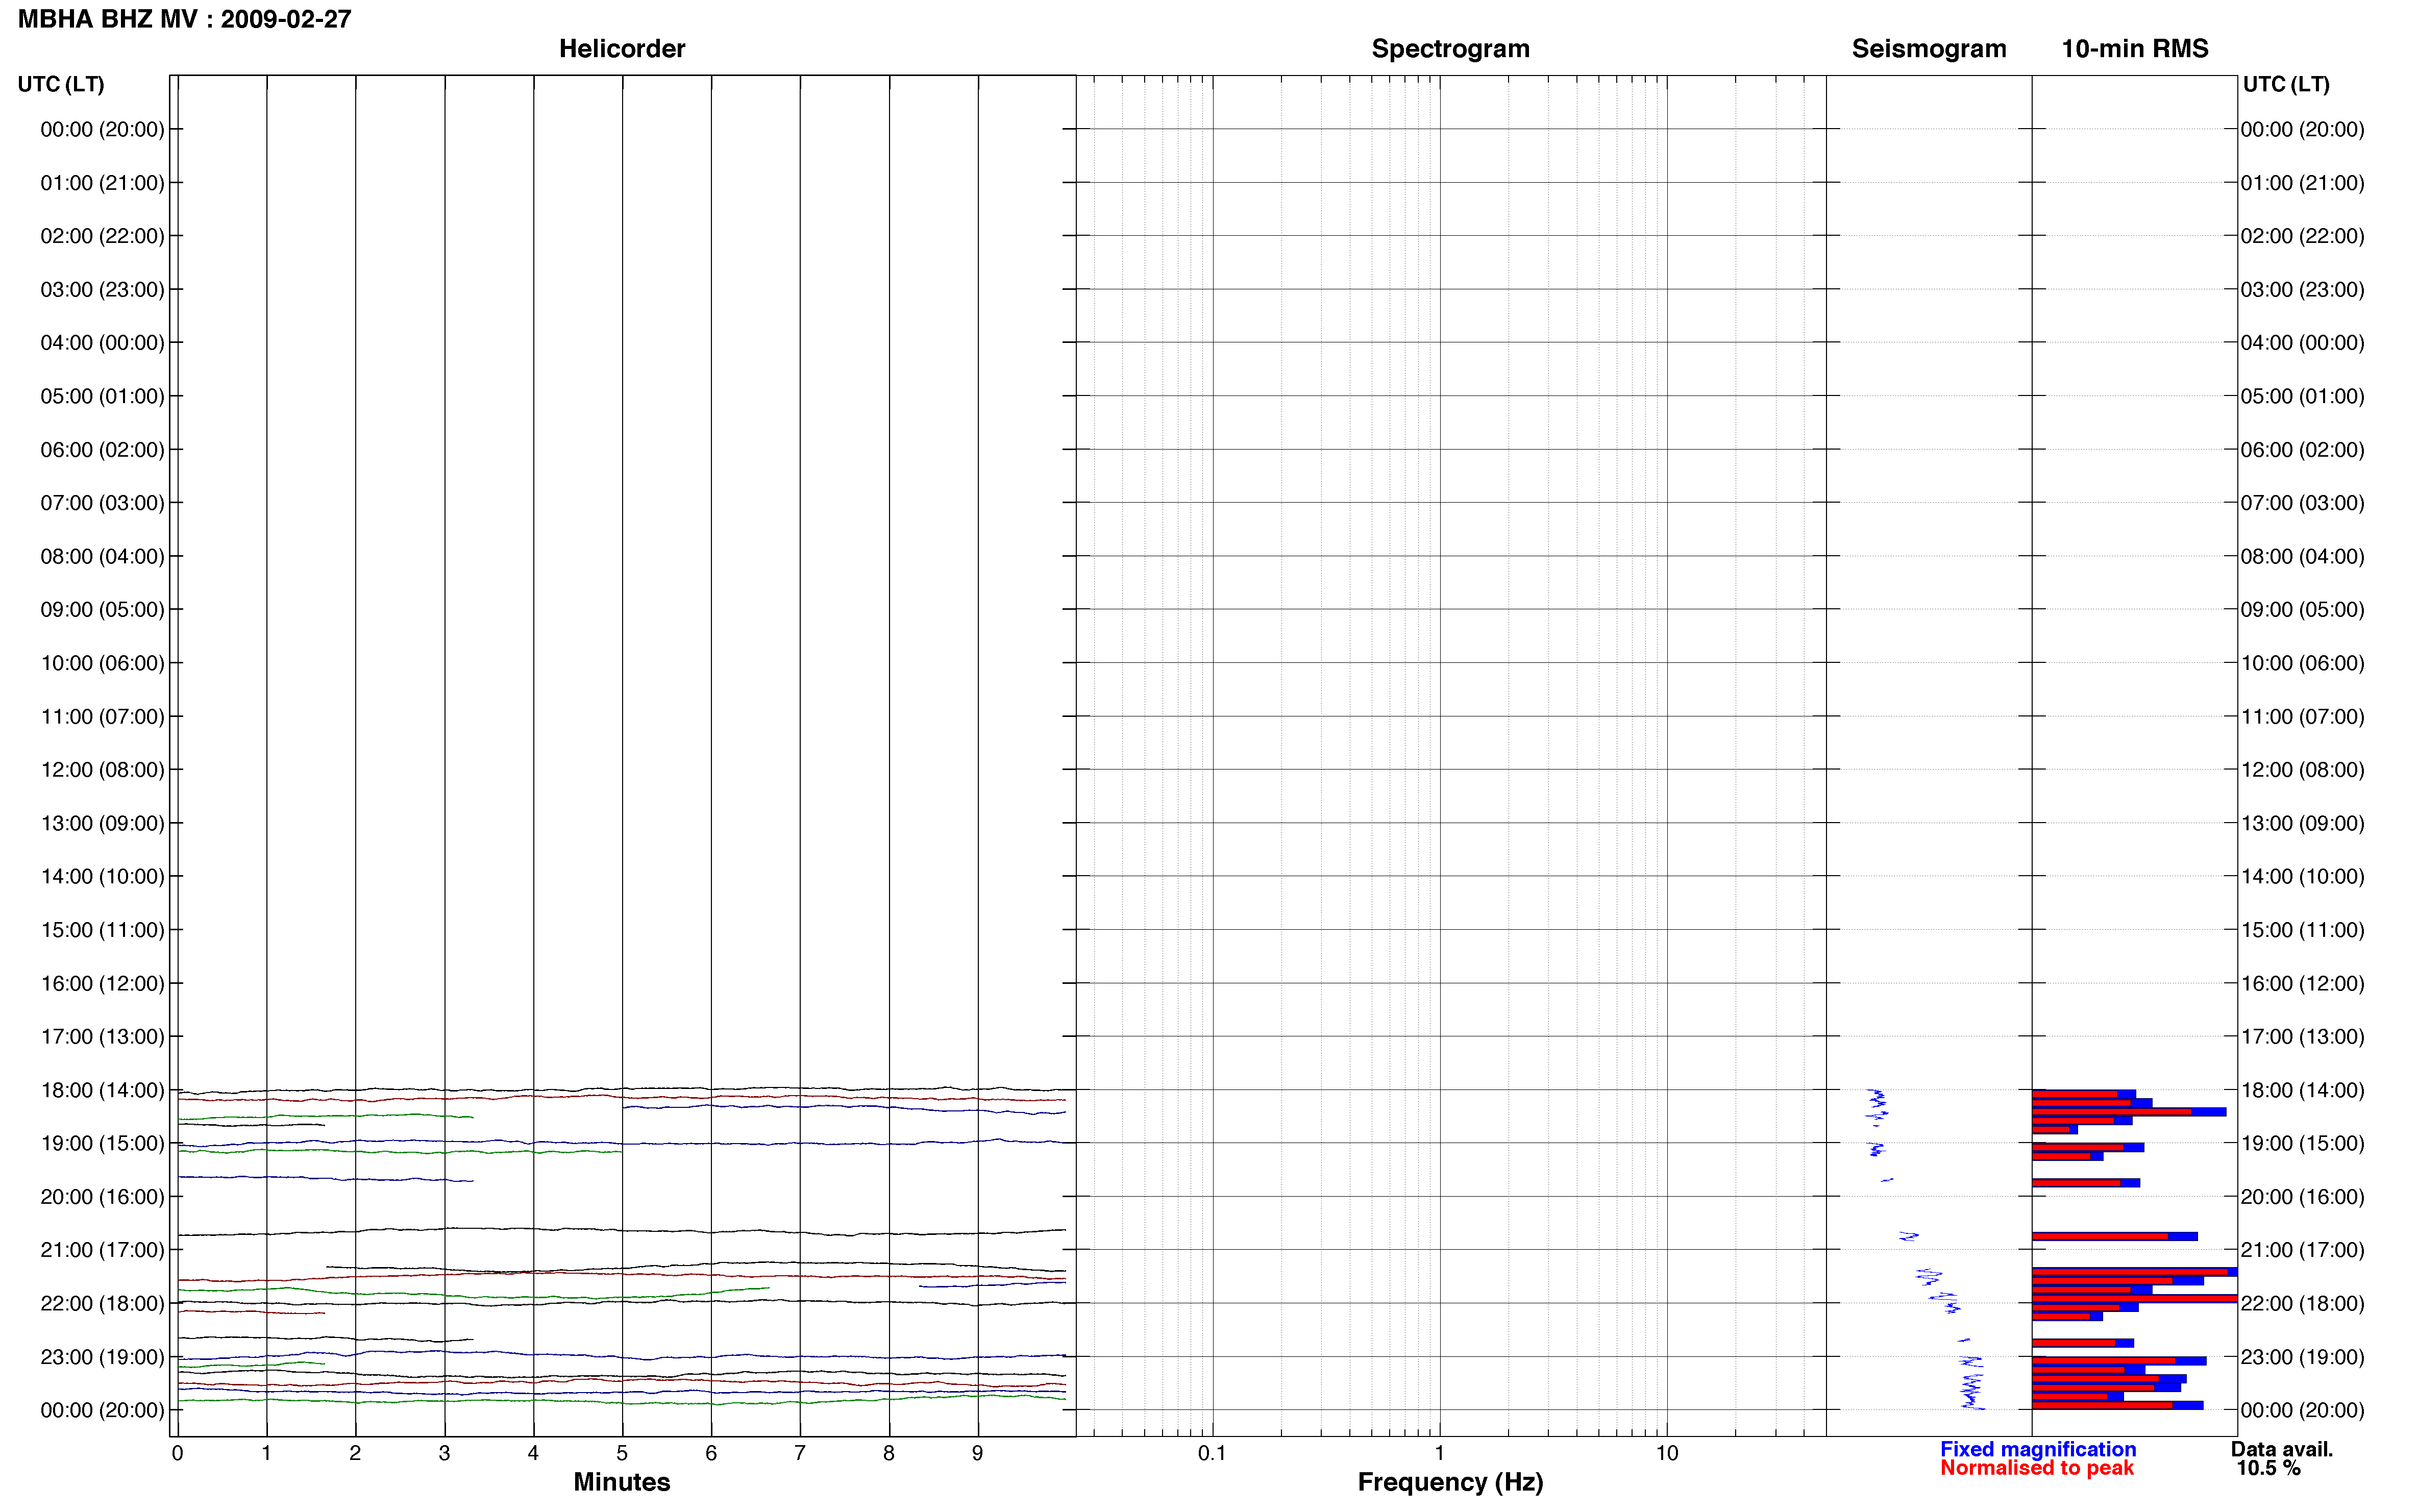The width and height of the screenshot is (2419, 1512).
Task: Click tick label 7 on the Minutes axis
Action: (x=800, y=1453)
